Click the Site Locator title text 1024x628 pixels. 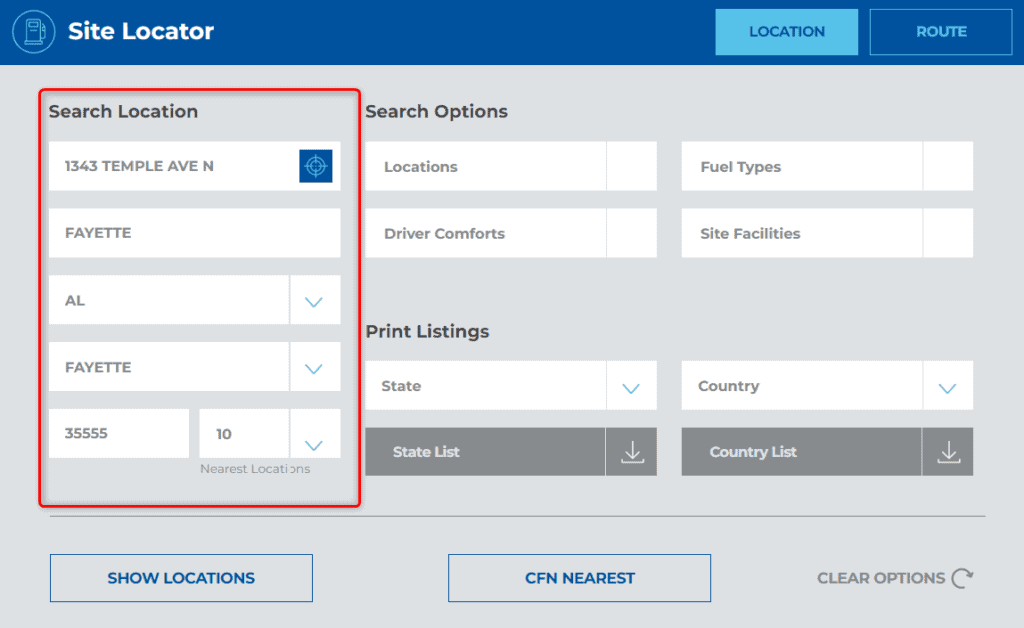coord(141,31)
